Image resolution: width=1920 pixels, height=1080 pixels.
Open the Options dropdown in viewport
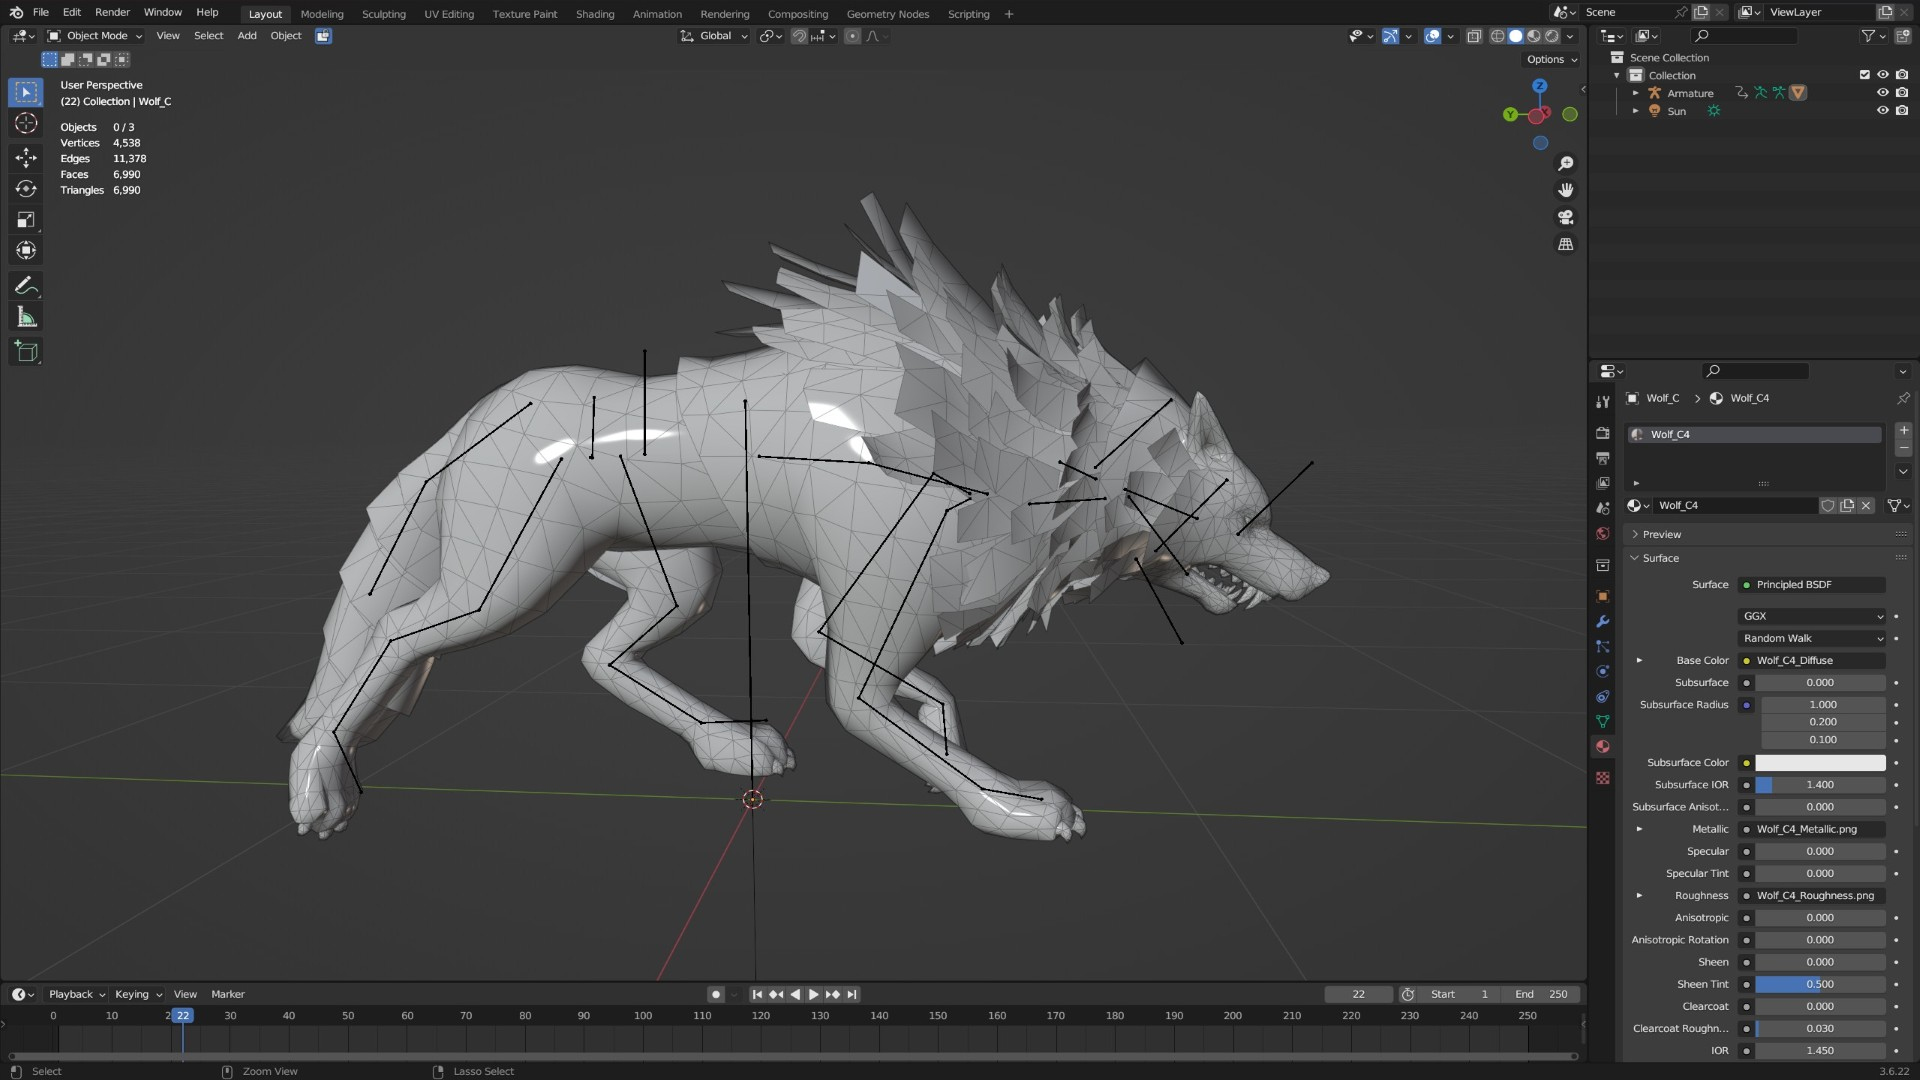click(1551, 59)
